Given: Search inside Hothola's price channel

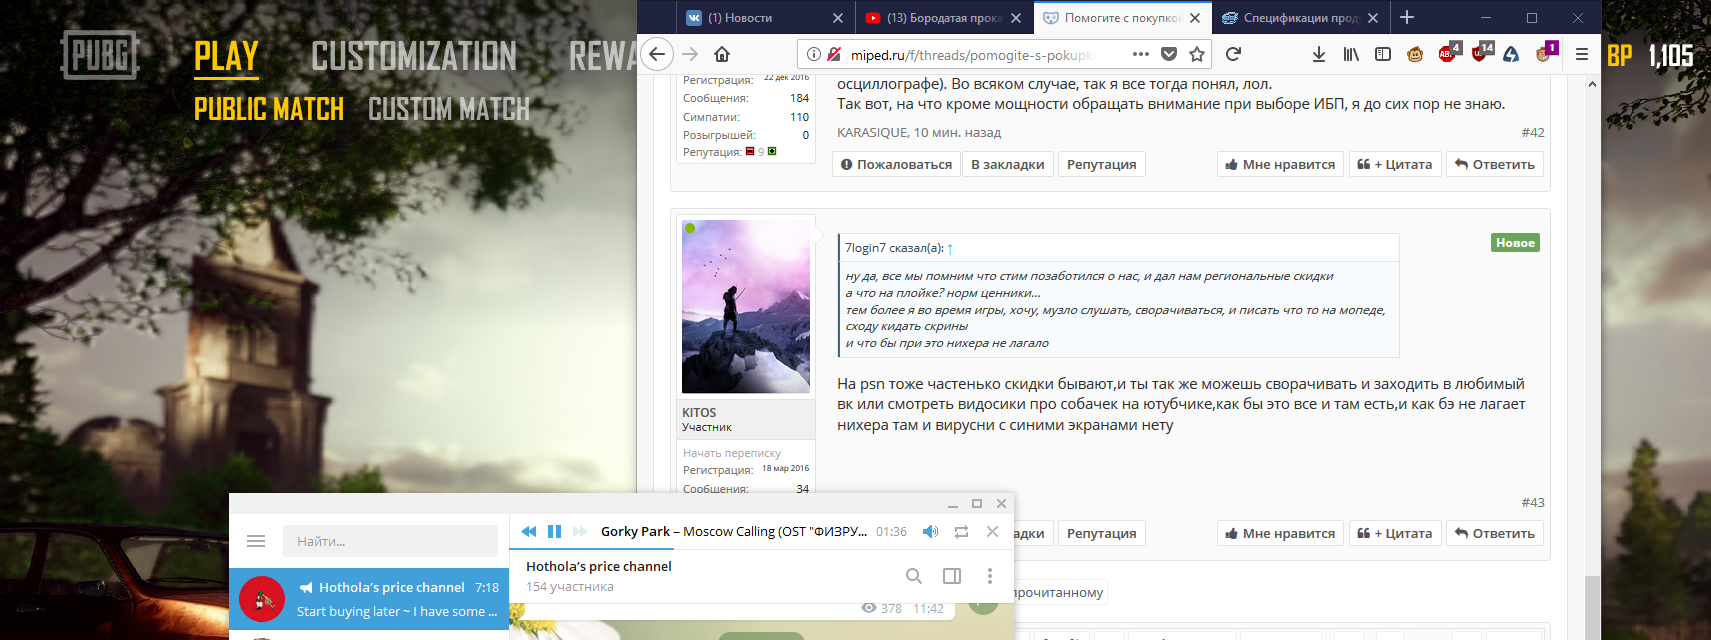Looking at the screenshot, I should (913, 575).
